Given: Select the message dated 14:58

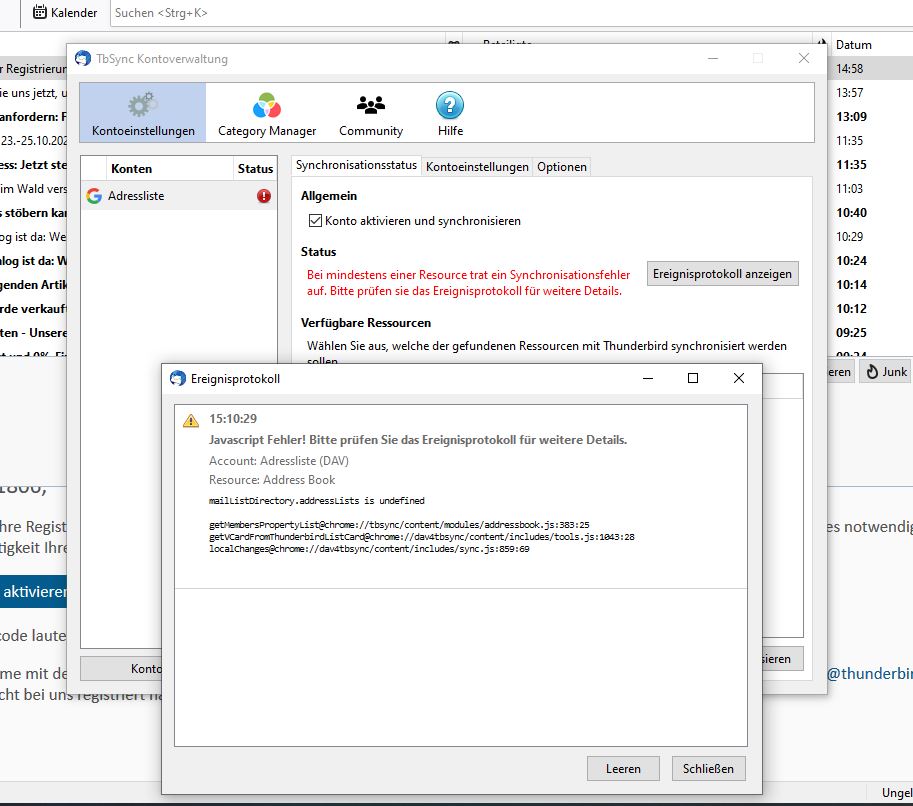Looking at the screenshot, I should [x=850, y=69].
